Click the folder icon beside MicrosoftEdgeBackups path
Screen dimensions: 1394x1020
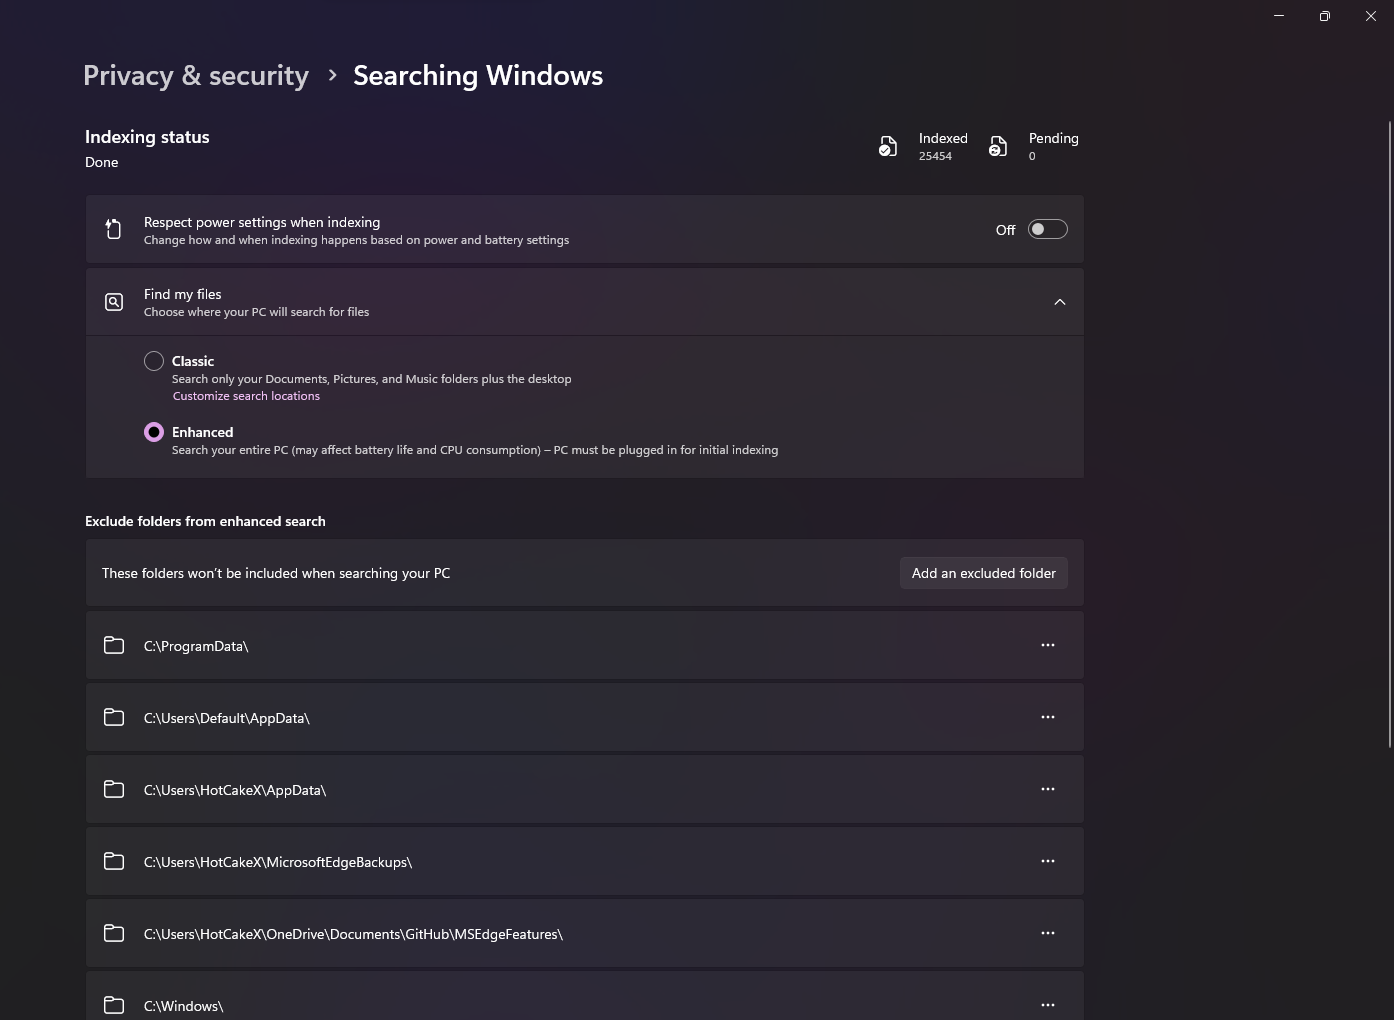pos(113,860)
